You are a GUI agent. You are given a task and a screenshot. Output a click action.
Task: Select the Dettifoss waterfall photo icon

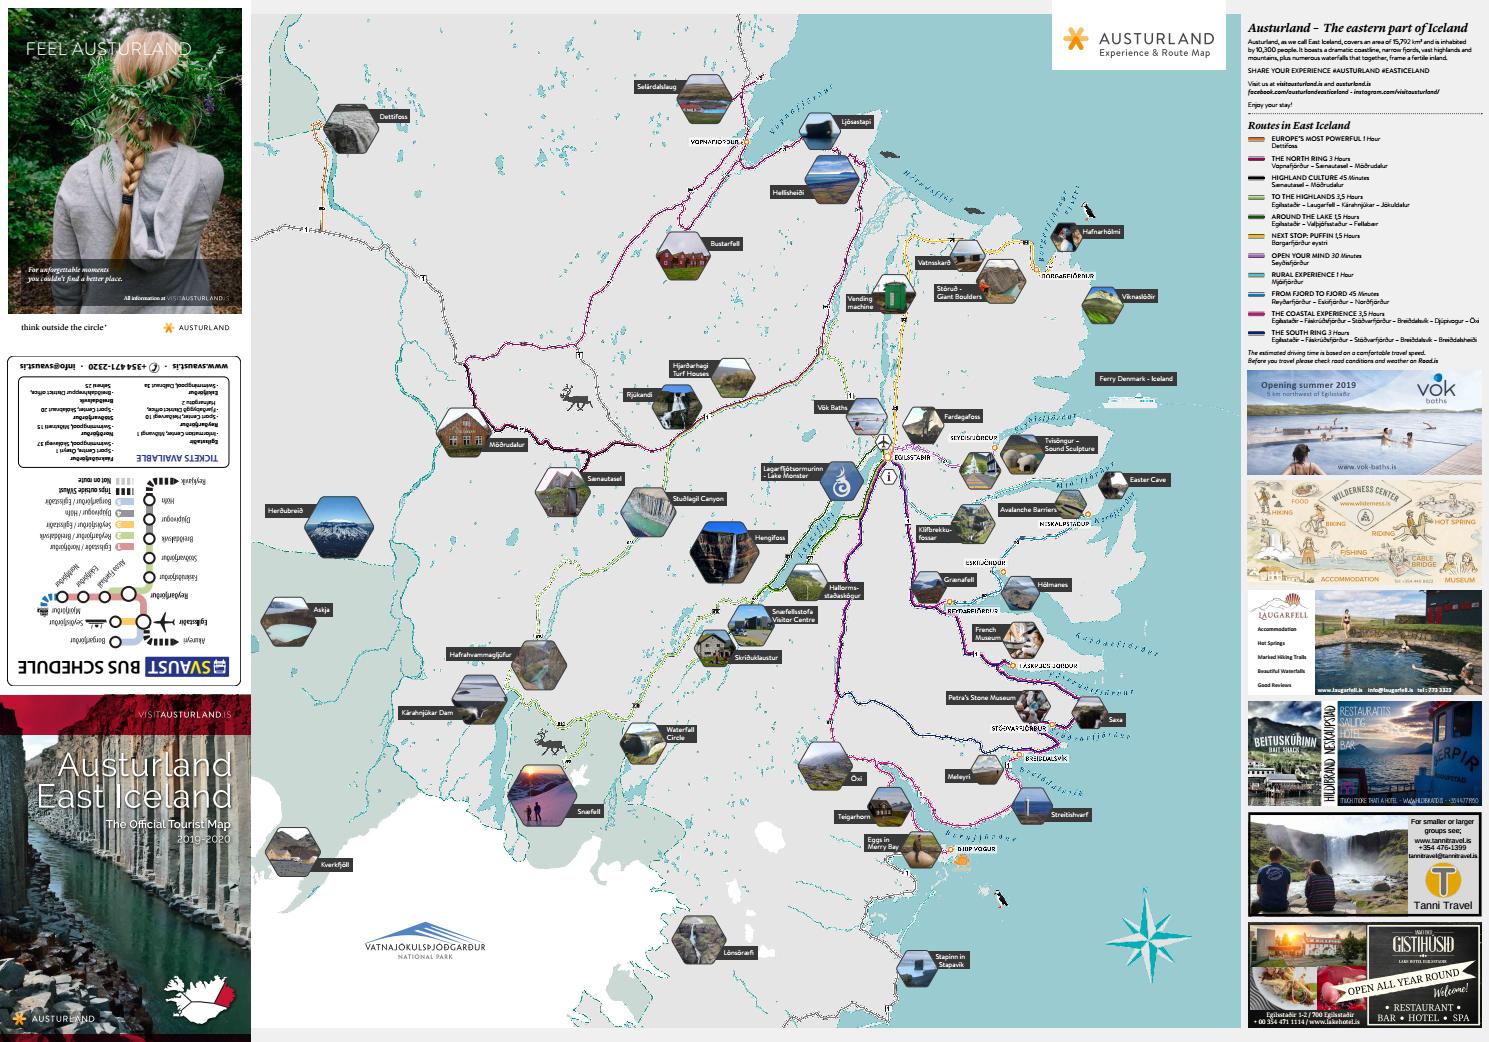pos(350,129)
